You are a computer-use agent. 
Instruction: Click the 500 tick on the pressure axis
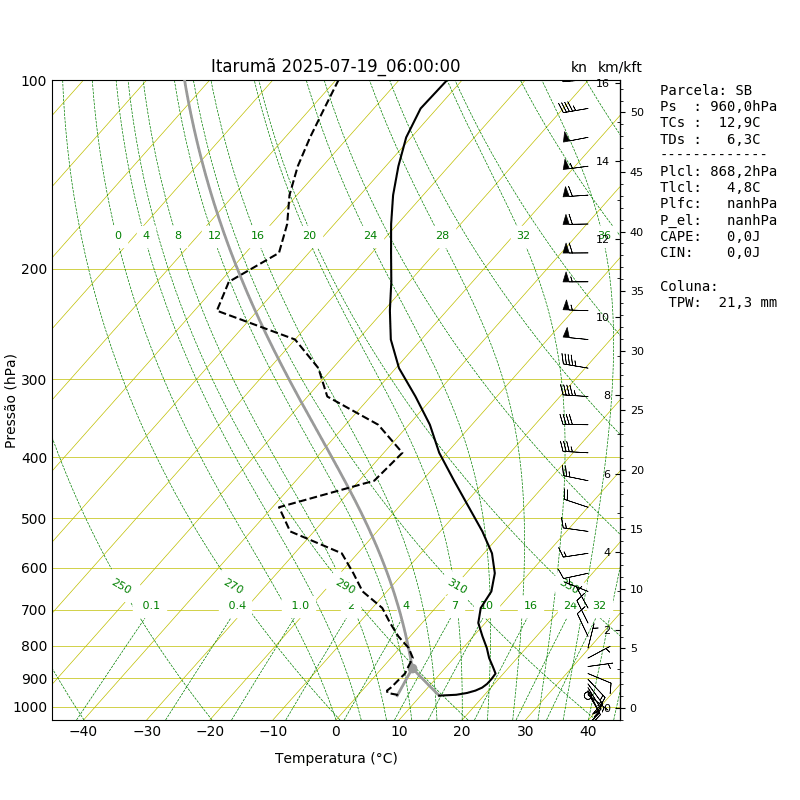click(x=34, y=519)
